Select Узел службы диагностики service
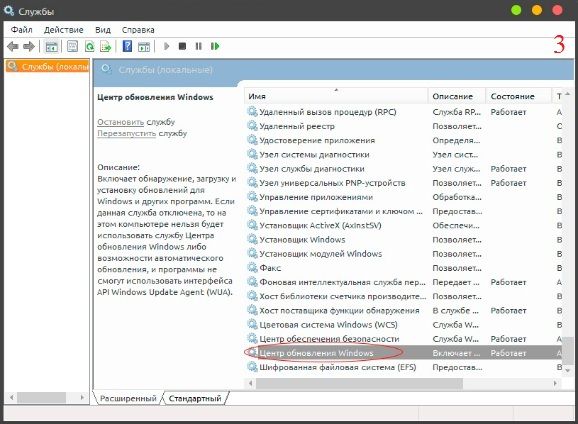 [404, 168]
